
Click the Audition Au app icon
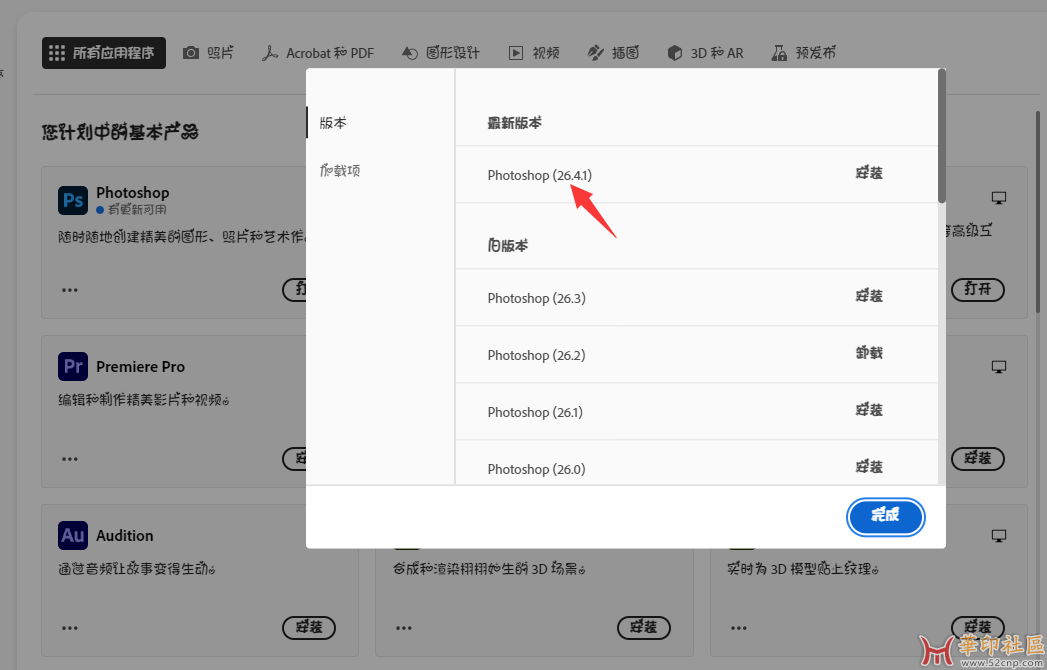click(x=73, y=535)
